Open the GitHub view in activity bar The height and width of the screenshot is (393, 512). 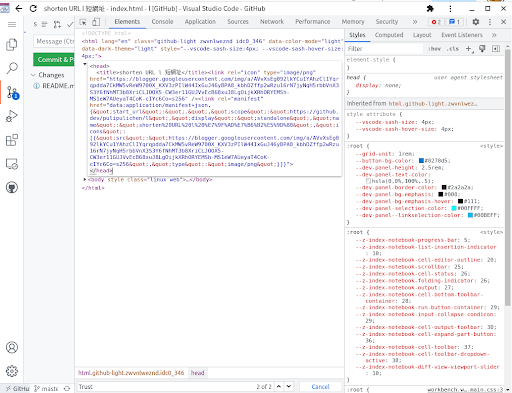click(12, 188)
